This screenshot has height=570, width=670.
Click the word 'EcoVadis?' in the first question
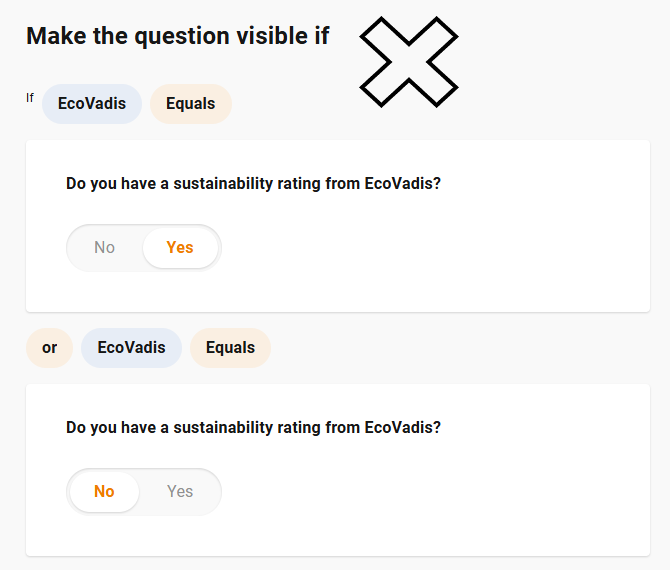[403, 184]
